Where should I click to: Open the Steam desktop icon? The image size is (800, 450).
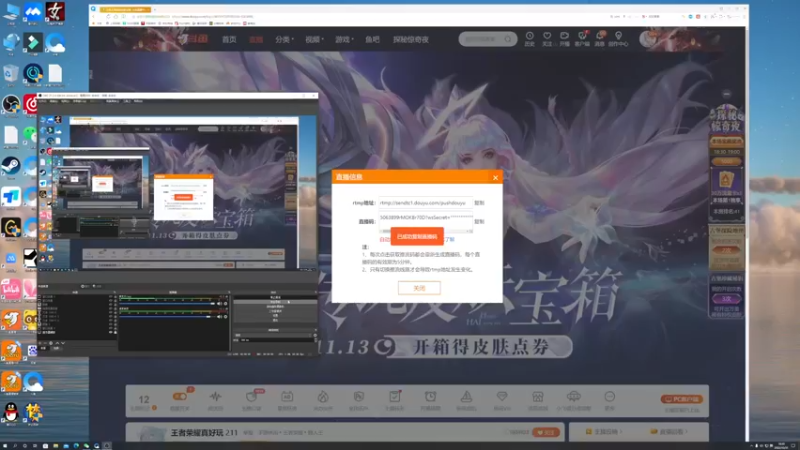11,166
